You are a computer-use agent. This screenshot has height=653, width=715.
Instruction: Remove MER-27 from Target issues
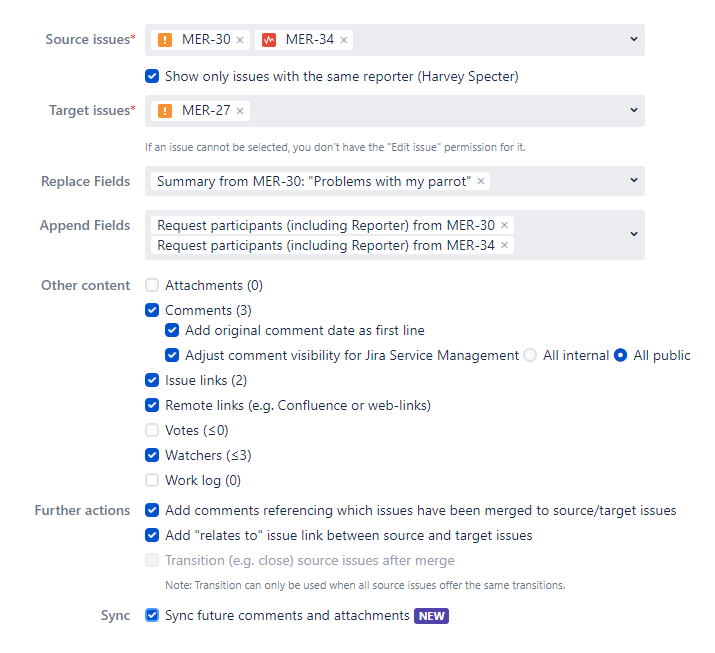coord(240,111)
